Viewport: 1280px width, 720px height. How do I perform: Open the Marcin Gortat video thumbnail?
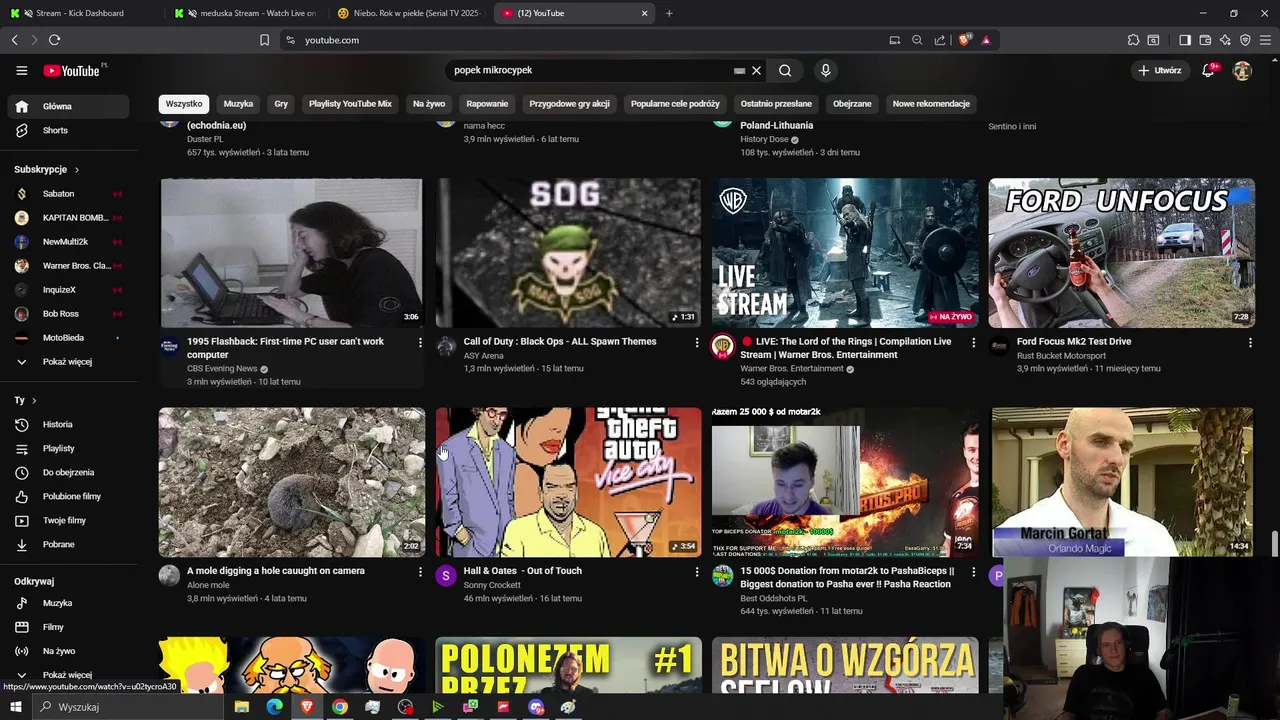(1121, 482)
